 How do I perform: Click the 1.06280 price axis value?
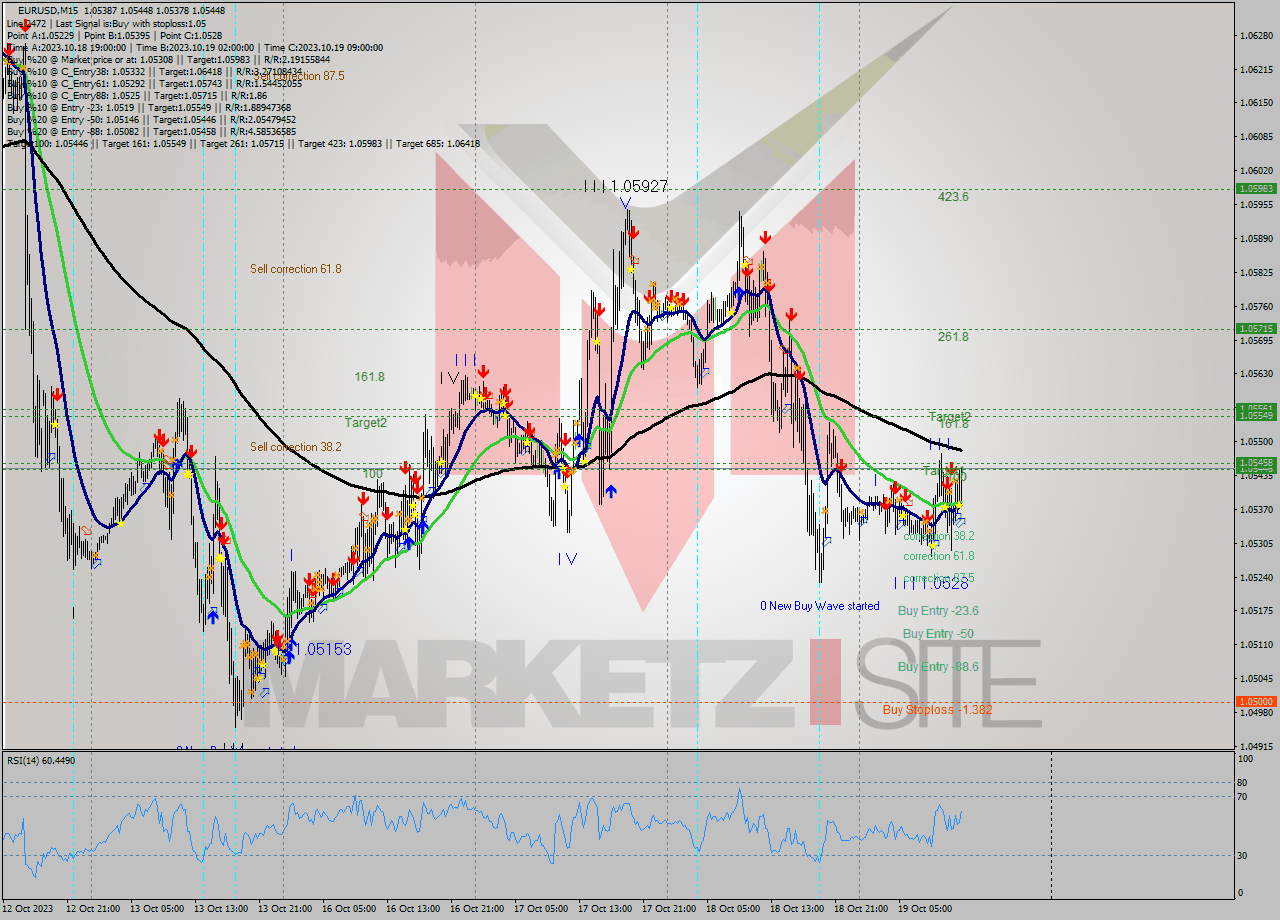click(1256, 36)
